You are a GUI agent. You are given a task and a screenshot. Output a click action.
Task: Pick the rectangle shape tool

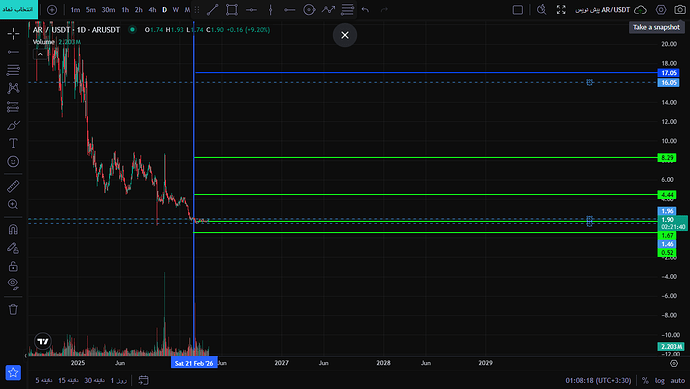tap(232, 10)
